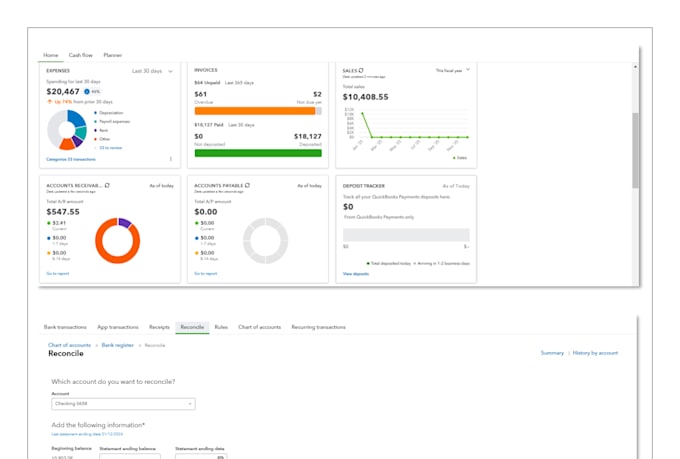Click the $18,127 deposited amount
The height and width of the screenshot is (459, 680).
[307, 136]
